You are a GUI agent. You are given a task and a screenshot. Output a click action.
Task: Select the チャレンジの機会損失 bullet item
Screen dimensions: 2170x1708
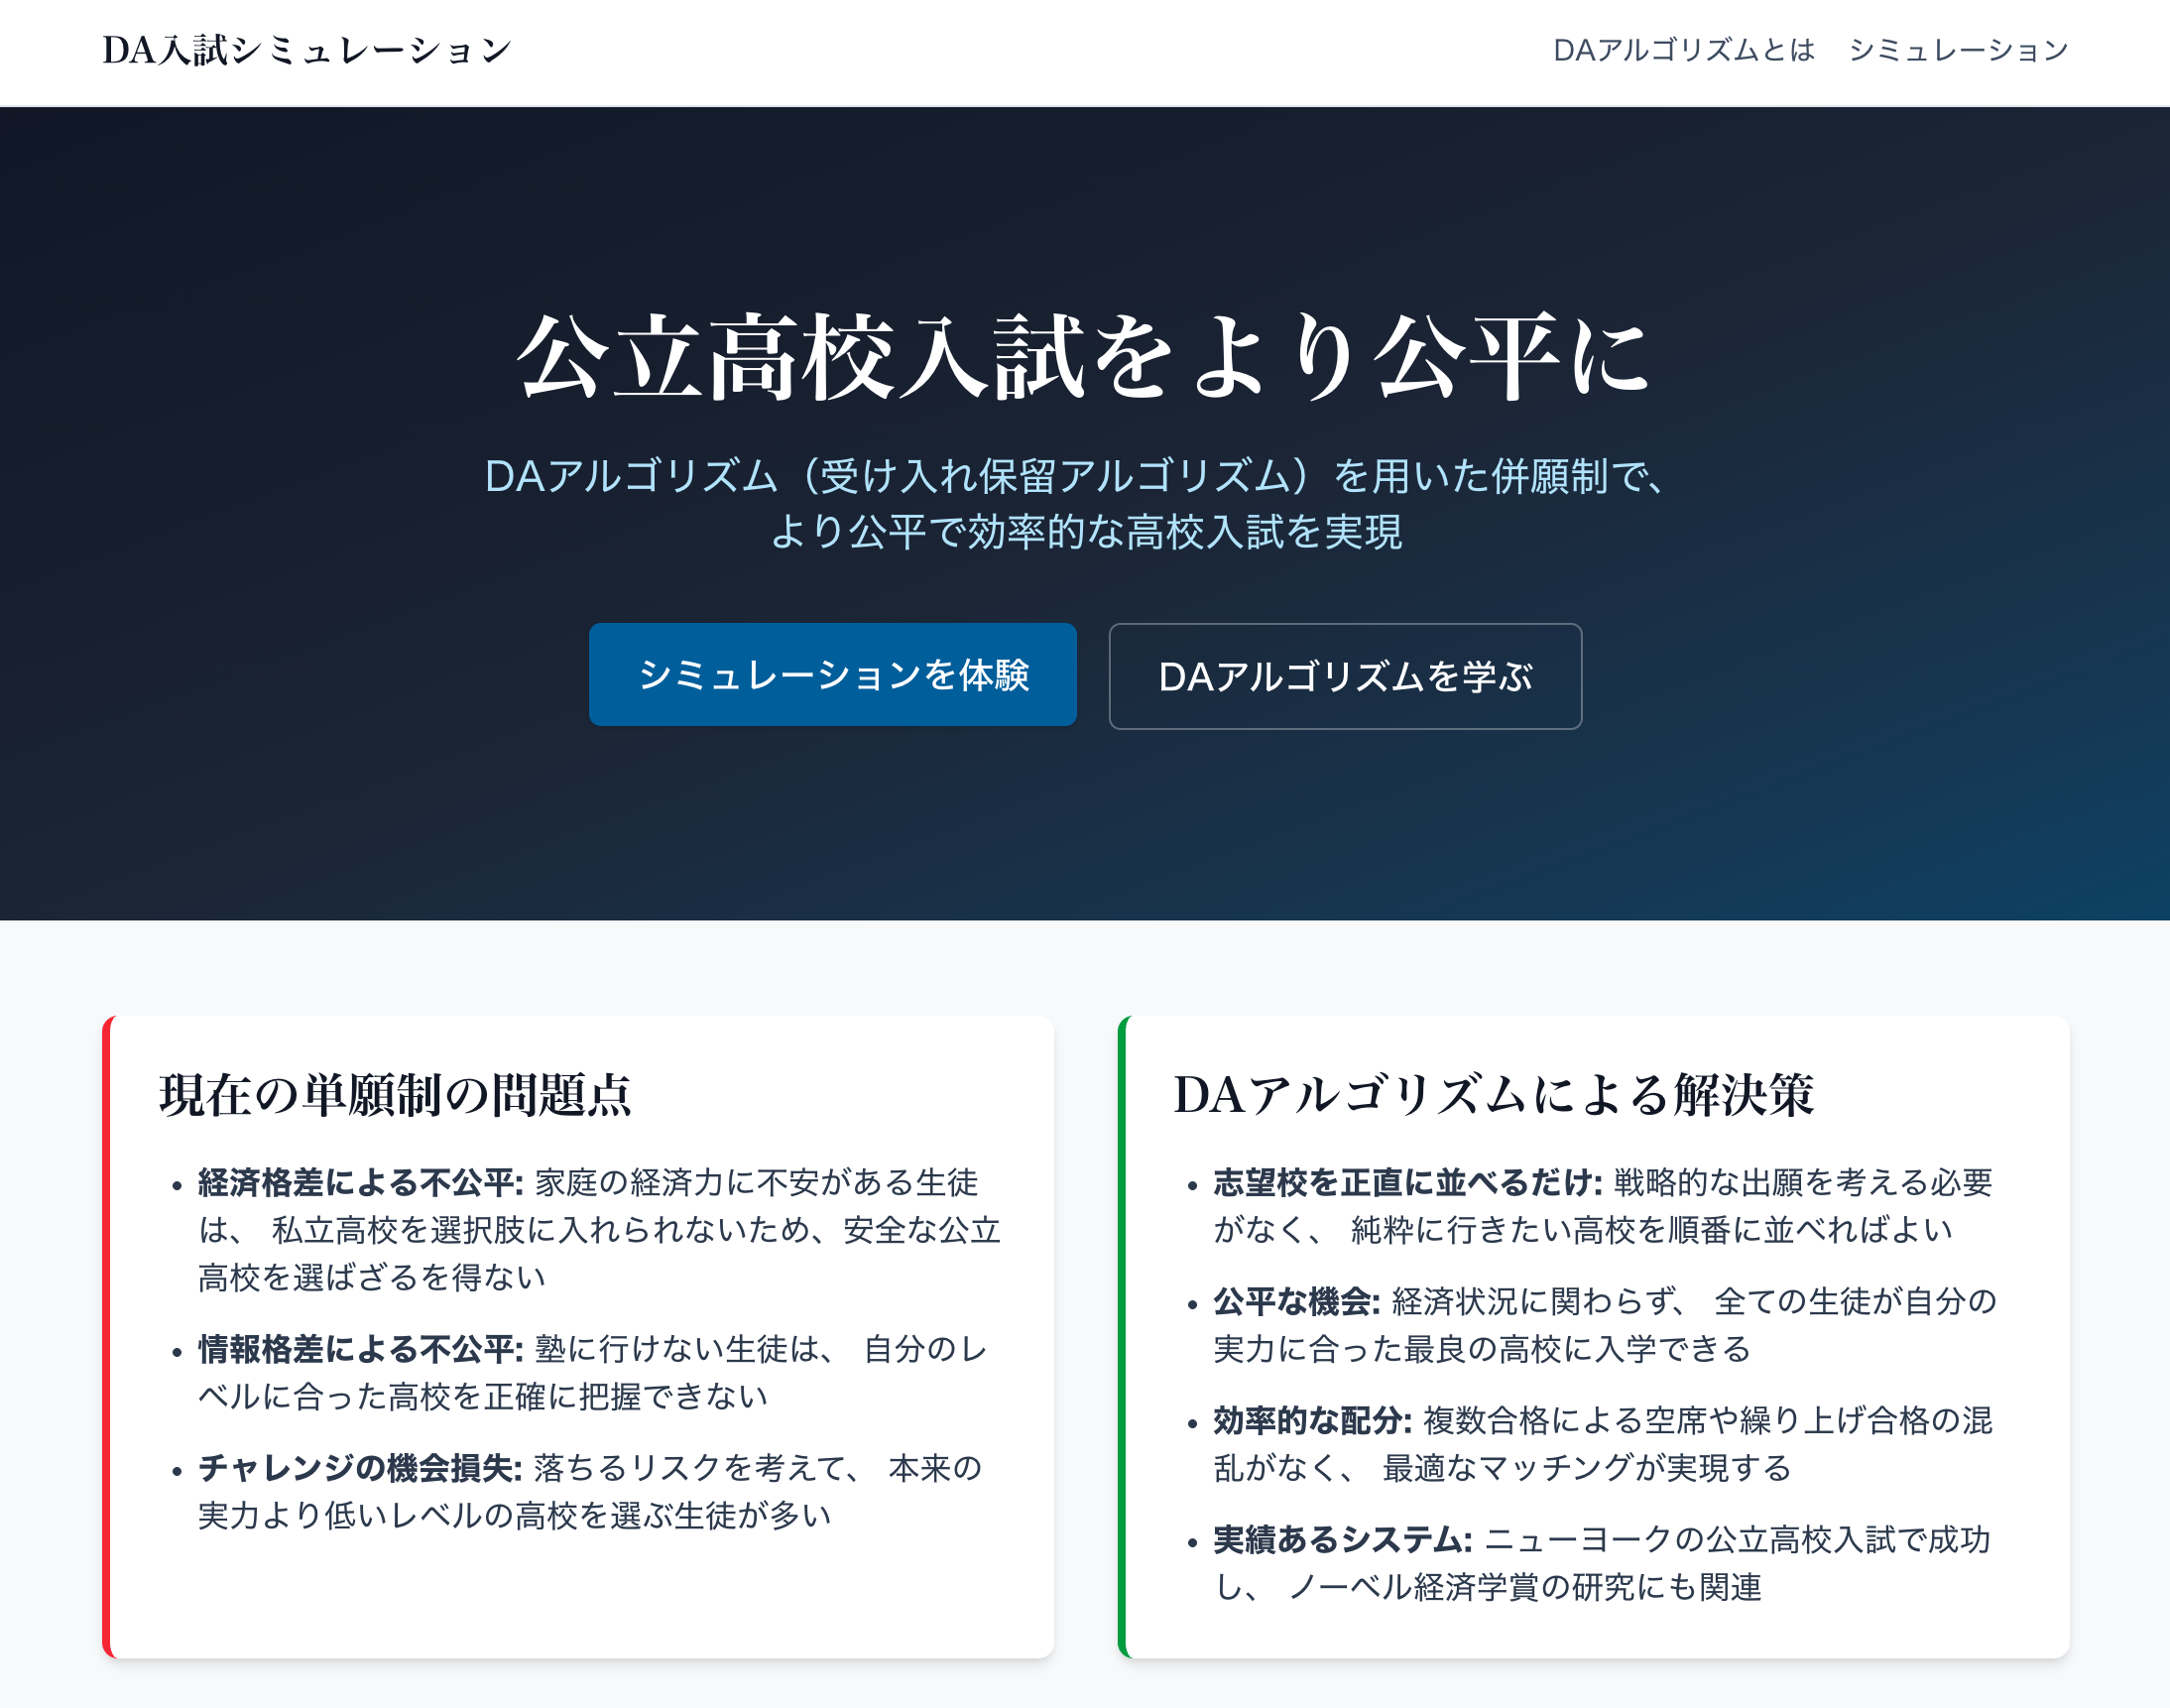tap(360, 1468)
